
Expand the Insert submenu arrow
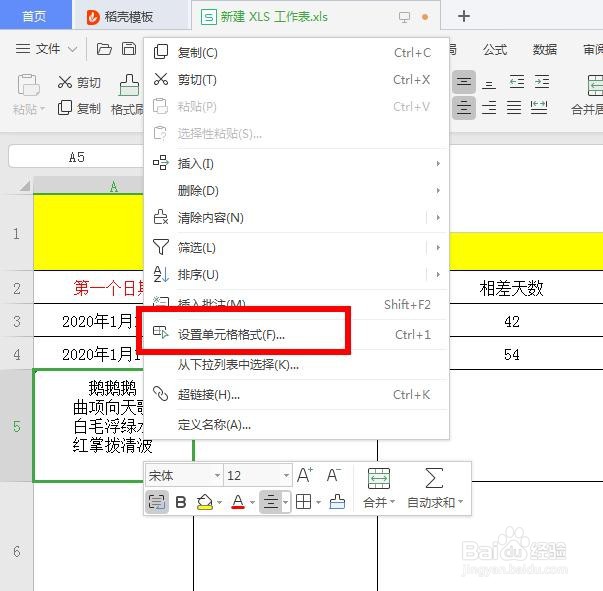[x=438, y=163]
